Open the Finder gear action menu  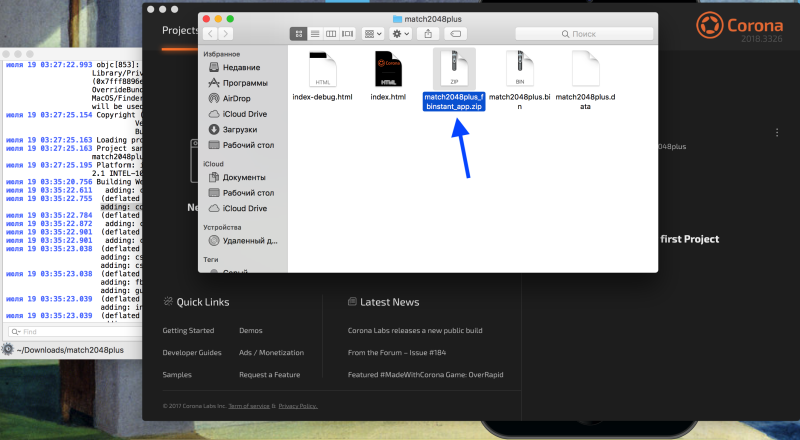[399, 34]
